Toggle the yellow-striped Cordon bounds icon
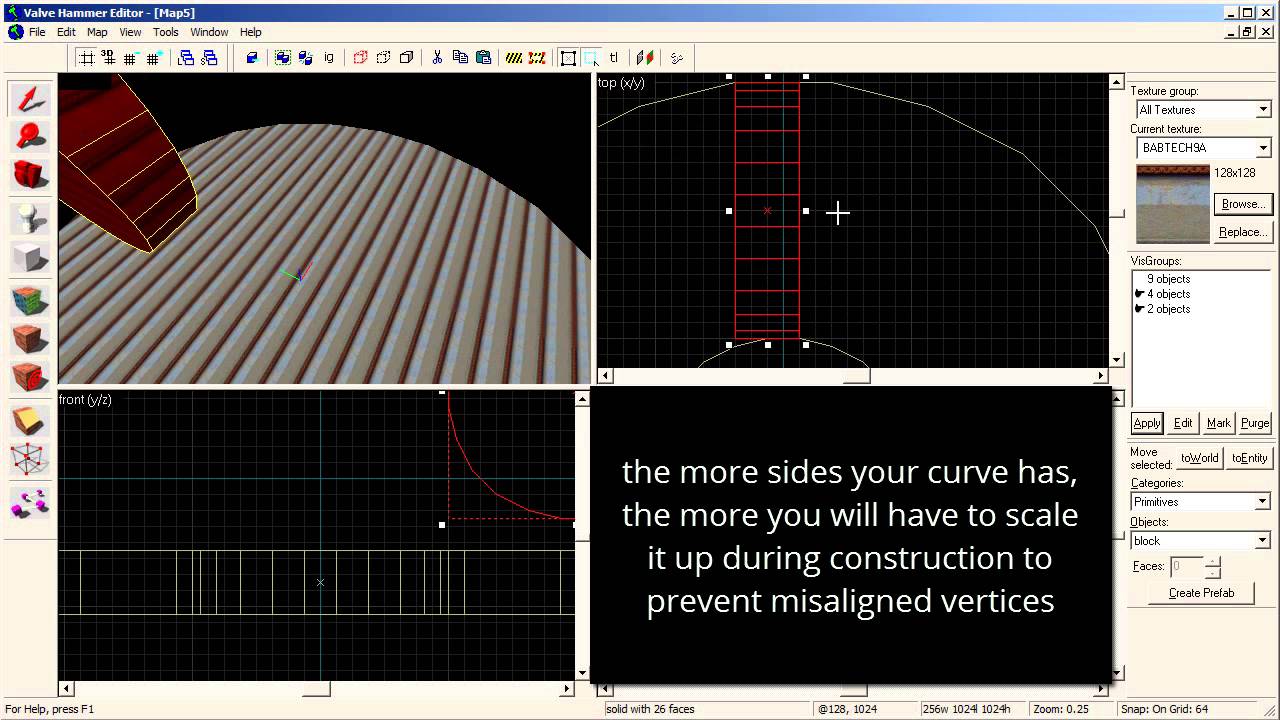The width and height of the screenshot is (1280, 720). [x=514, y=58]
